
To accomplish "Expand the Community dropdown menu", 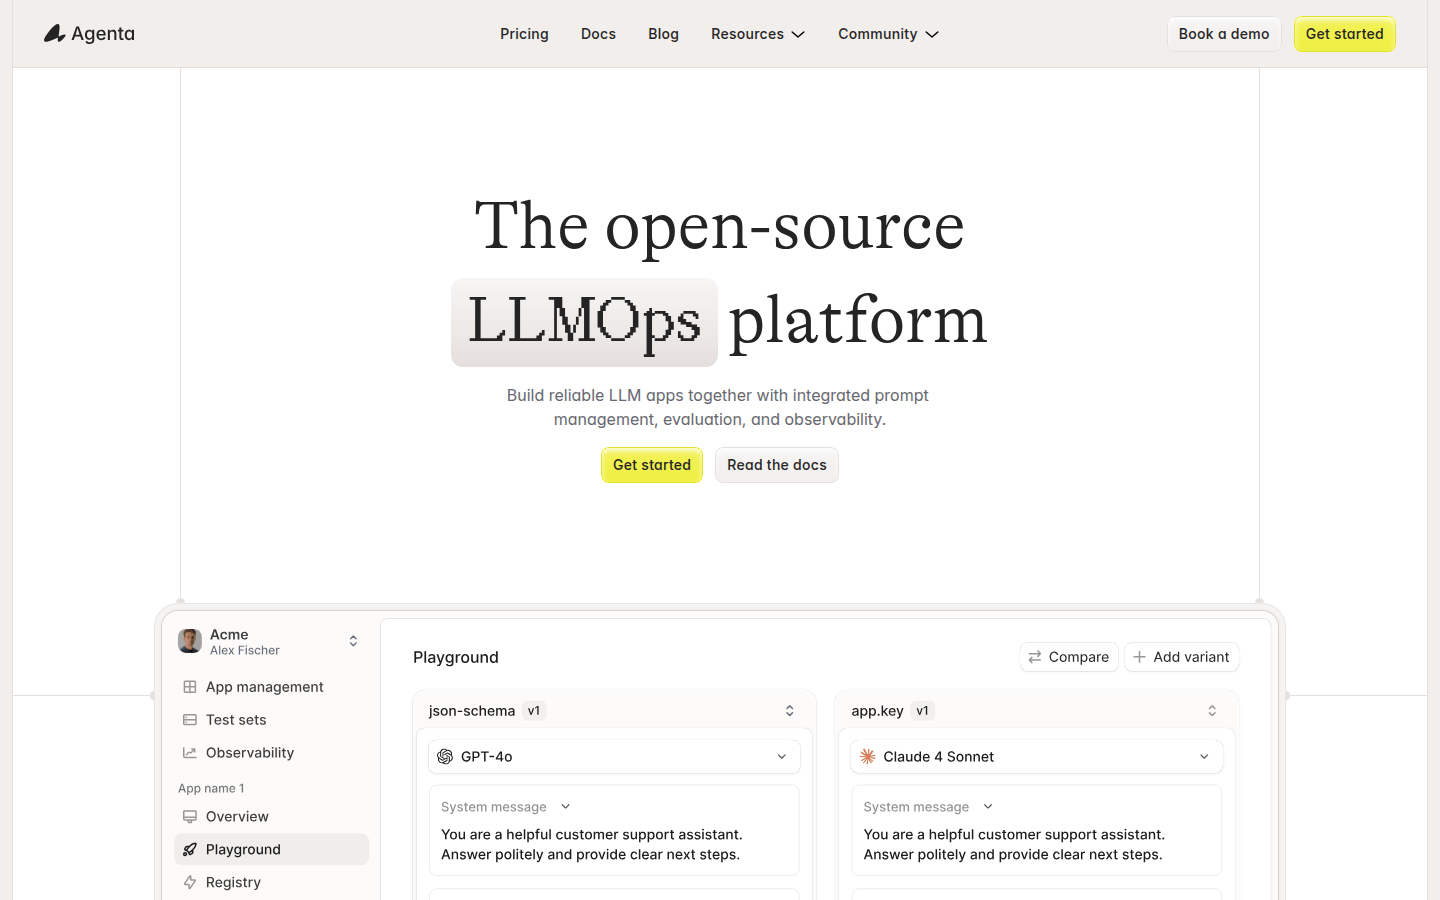I will coord(888,34).
